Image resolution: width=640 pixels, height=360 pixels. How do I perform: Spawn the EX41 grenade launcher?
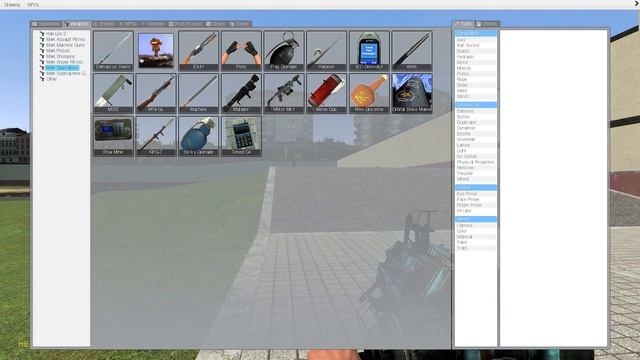198,51
